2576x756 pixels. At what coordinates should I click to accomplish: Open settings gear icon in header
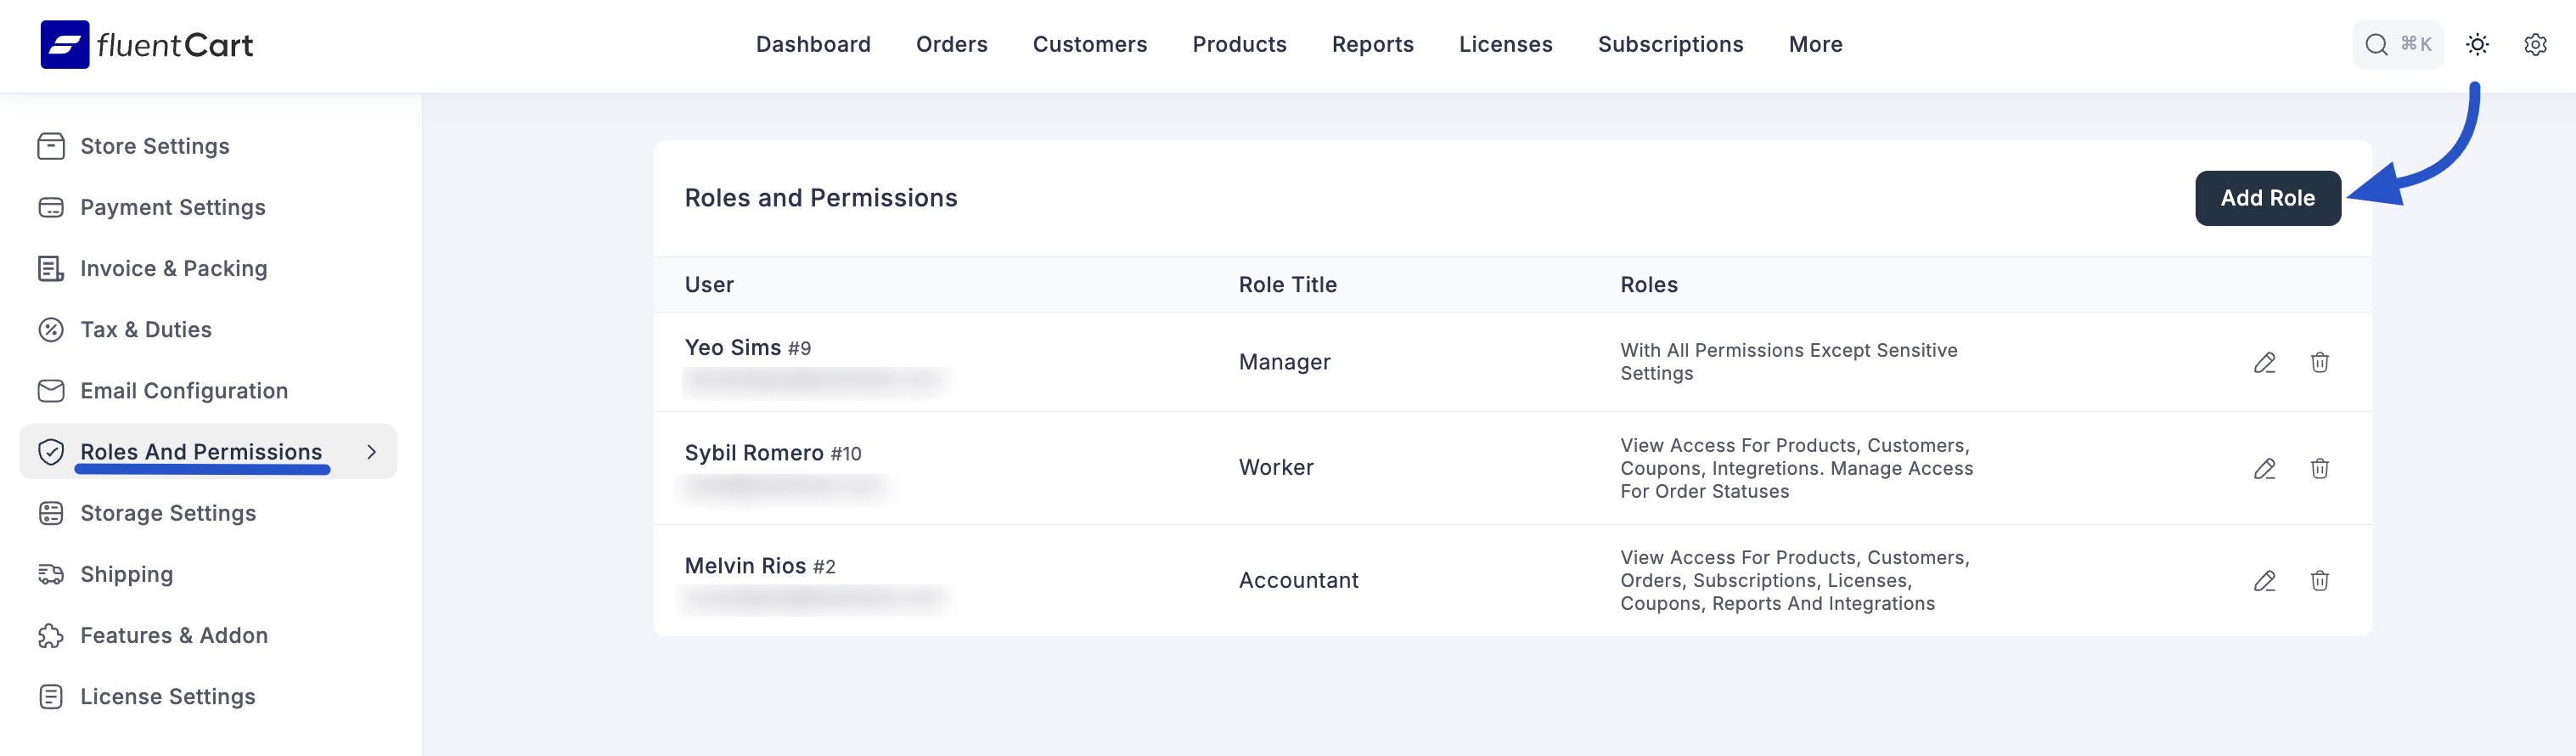click(2534, 44)
